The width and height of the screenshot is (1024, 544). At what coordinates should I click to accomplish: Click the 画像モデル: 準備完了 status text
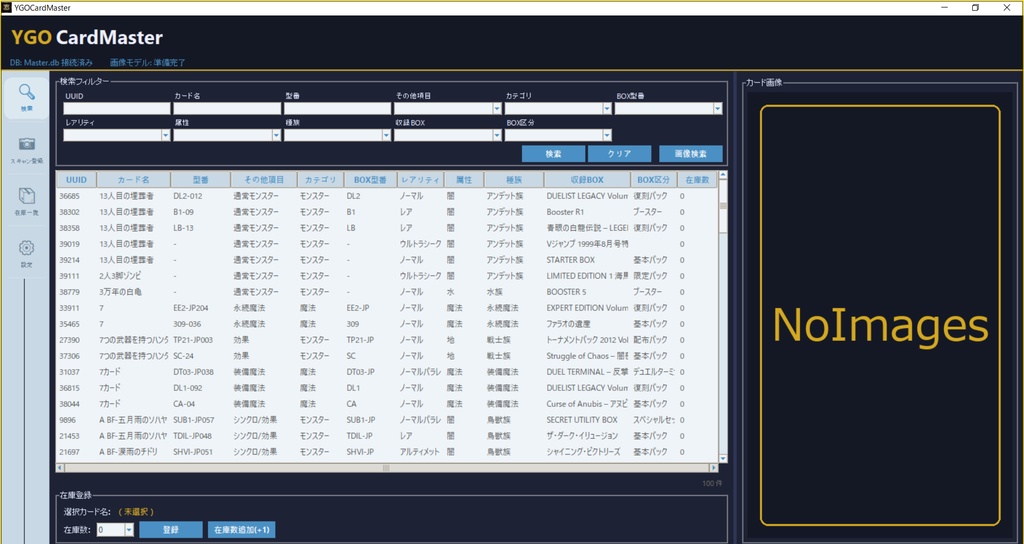(148, 63)
